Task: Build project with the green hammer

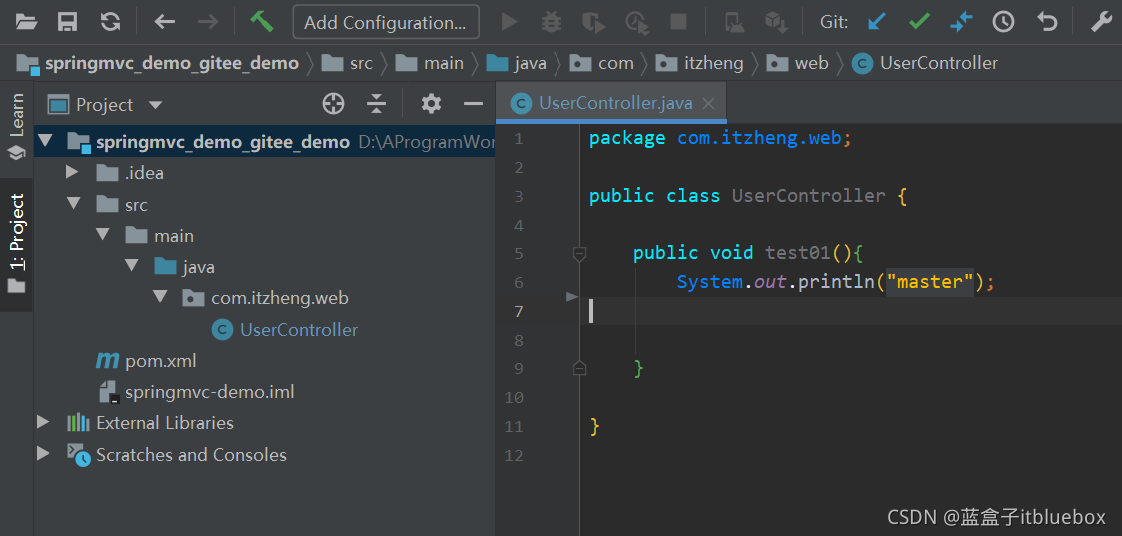Action: (262, 21)
